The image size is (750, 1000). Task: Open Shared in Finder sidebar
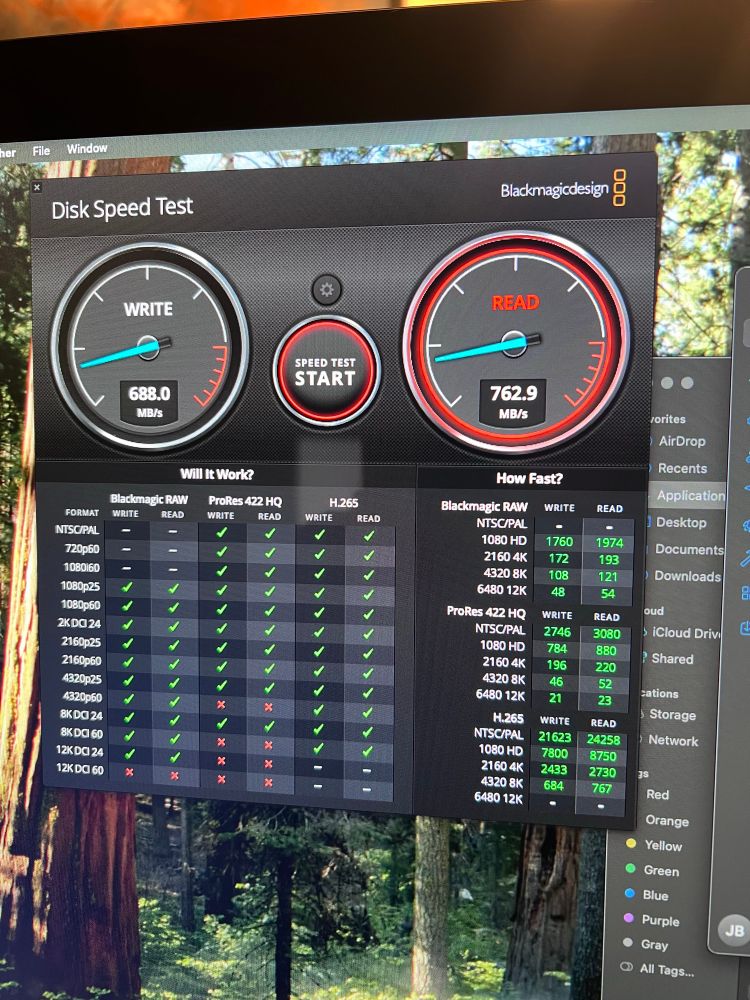pyautogui.click(x=672, y=659)
